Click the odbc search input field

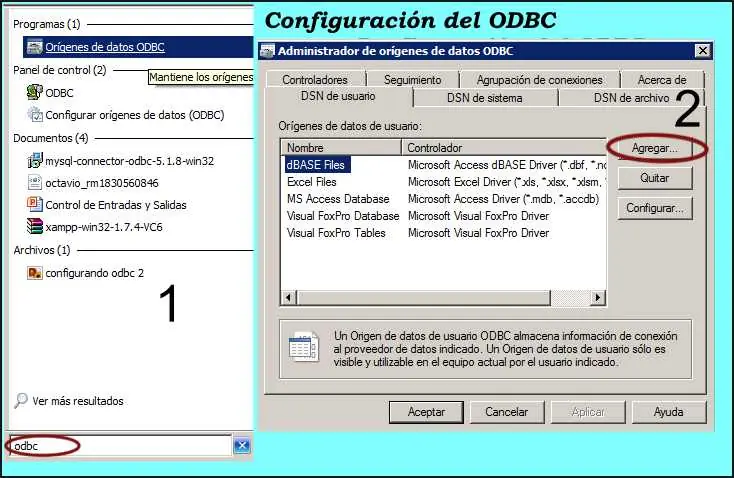(x=120, y=446)
